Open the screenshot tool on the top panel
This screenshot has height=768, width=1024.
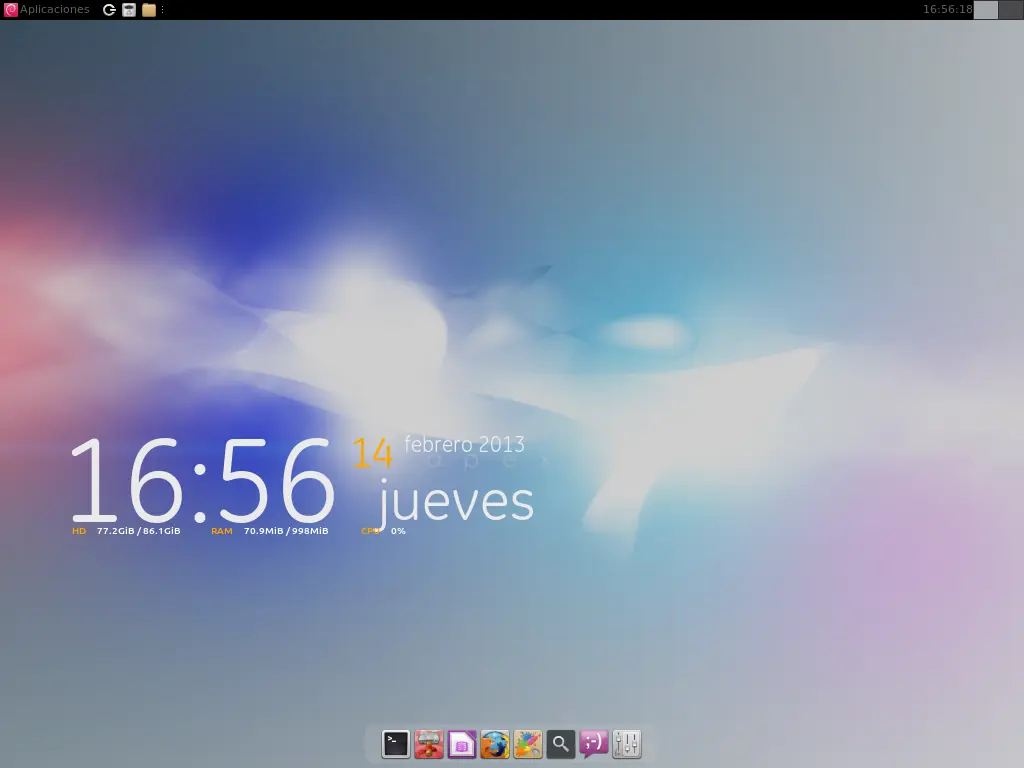click(x=129, y=9)
